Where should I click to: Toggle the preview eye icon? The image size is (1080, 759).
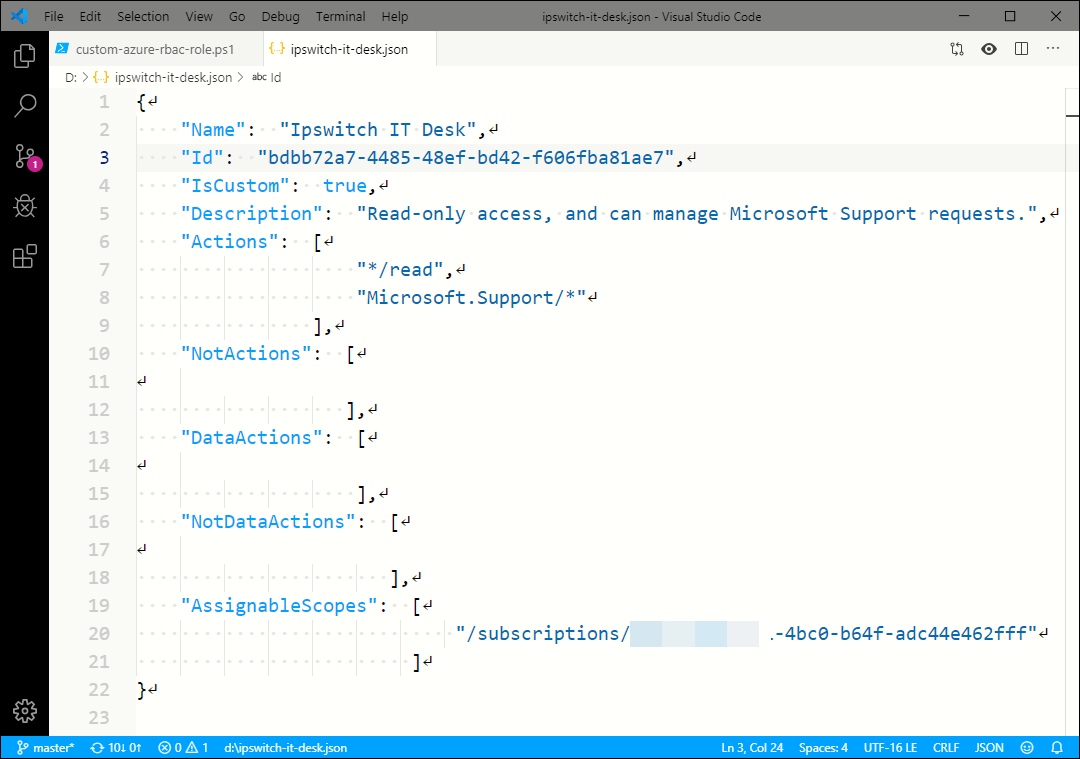click(x=989, y=49)
